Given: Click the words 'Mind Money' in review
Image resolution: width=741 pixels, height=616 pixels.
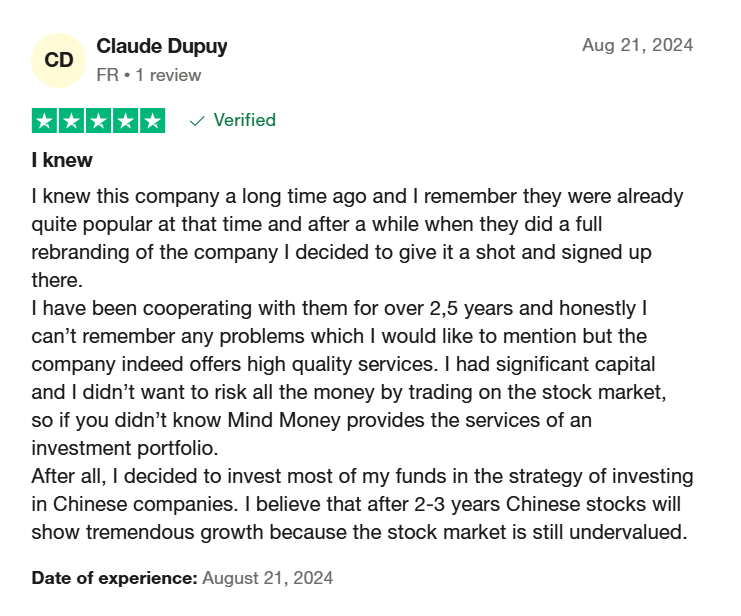Looking at the screenshot, I should (284, 420).
